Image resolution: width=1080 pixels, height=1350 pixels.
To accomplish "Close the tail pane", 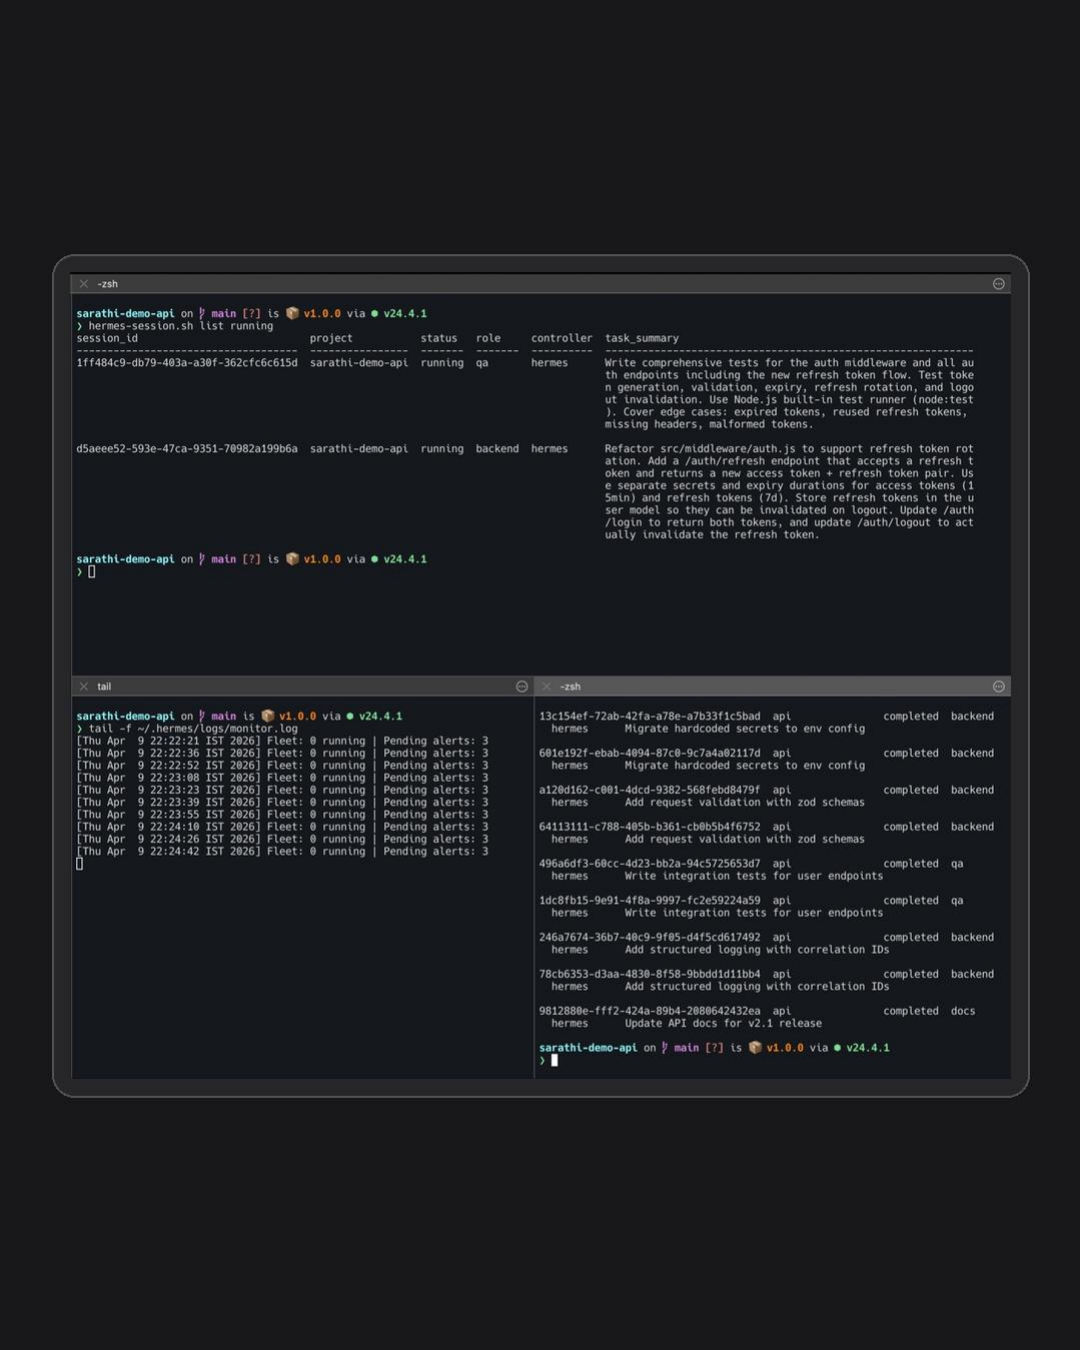I will [84, 687].
